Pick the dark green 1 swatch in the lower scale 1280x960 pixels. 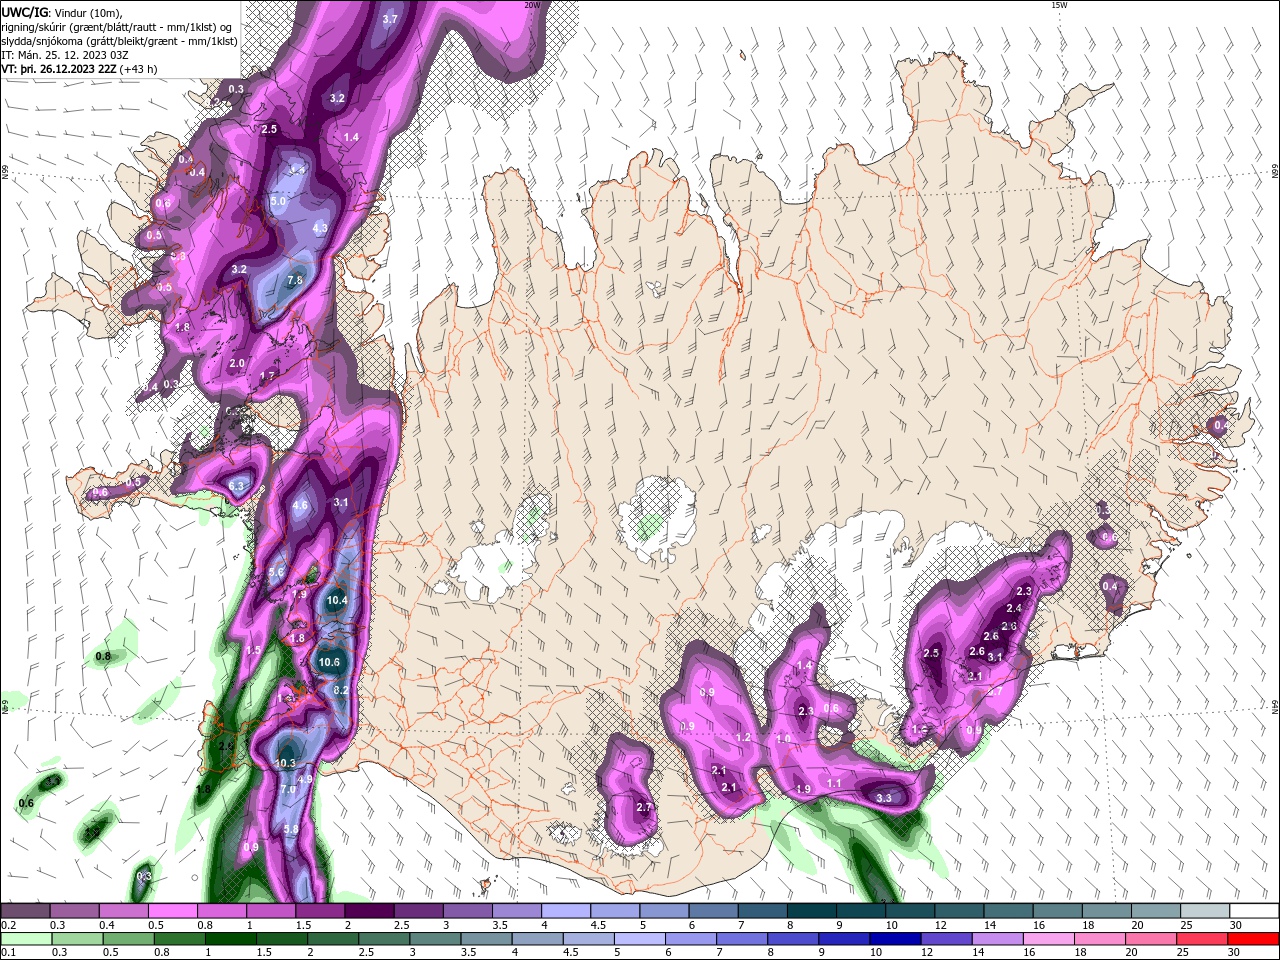tap(230, 938)
